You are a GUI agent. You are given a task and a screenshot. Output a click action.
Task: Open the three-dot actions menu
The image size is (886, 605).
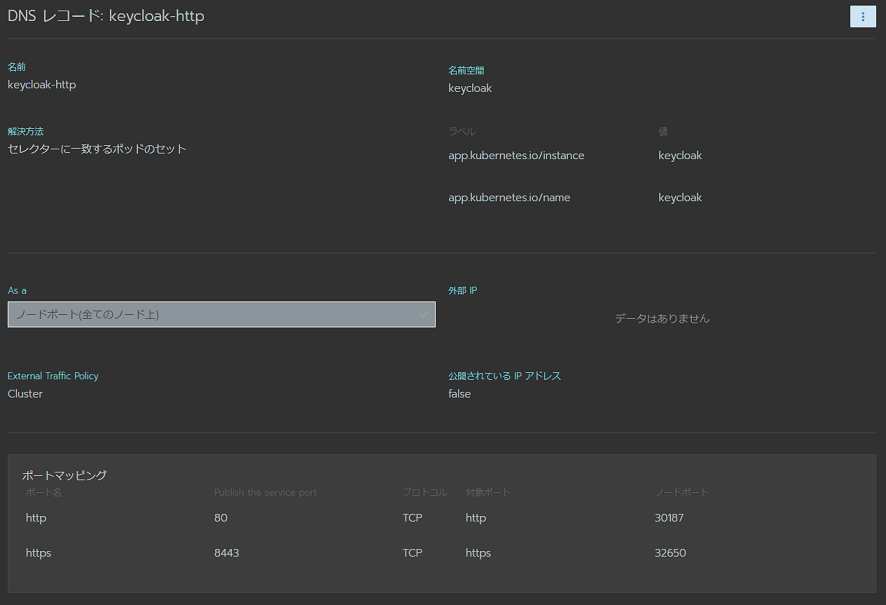862,16
